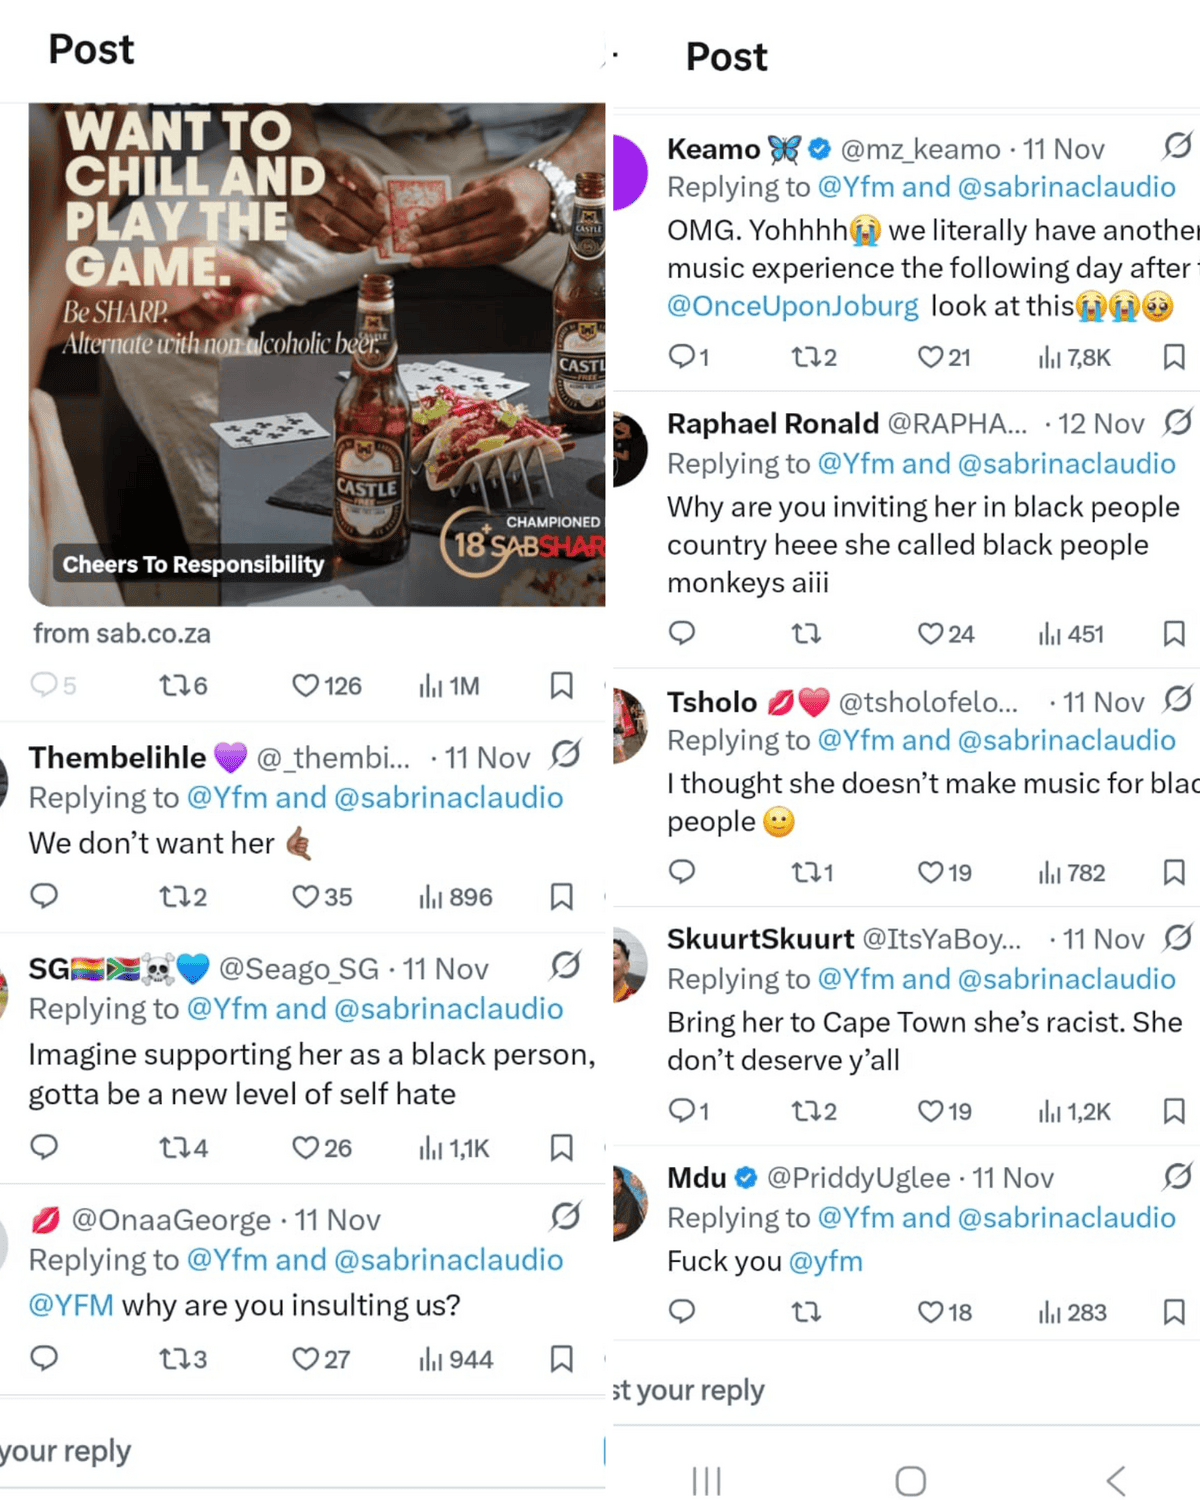Tap the left post your reply field
The height and width of the screenshot is (1500, 1200).
coord(302,1451)
